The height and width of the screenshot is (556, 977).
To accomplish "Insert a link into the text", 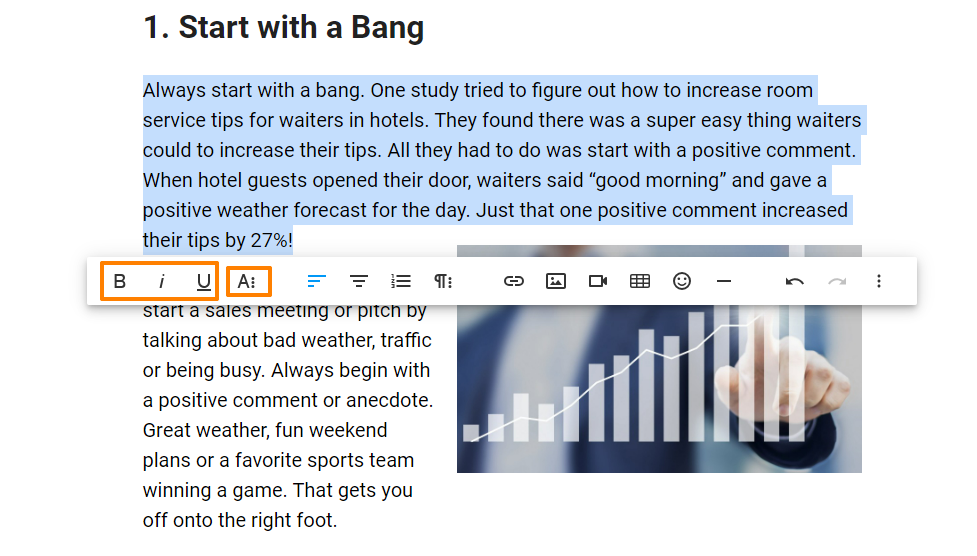I will [x=513, y=281].
